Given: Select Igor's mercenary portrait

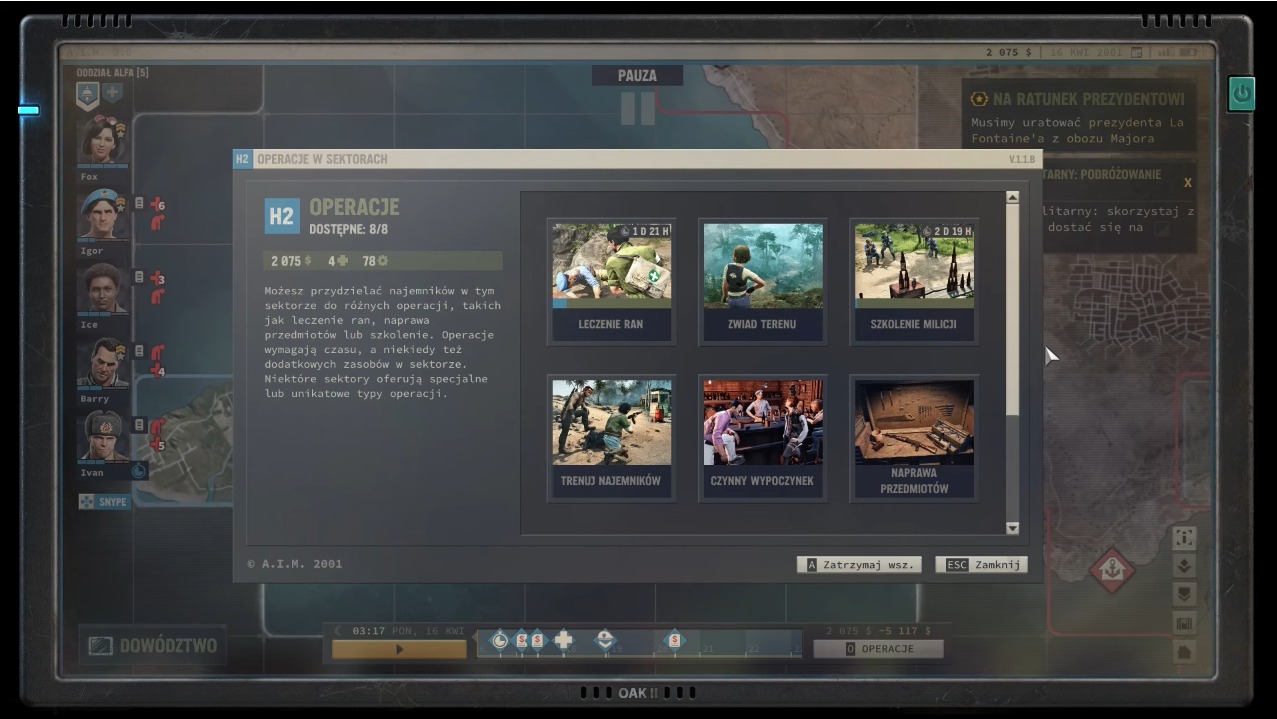Looking at the screenshot, I should tap(103, 214).
